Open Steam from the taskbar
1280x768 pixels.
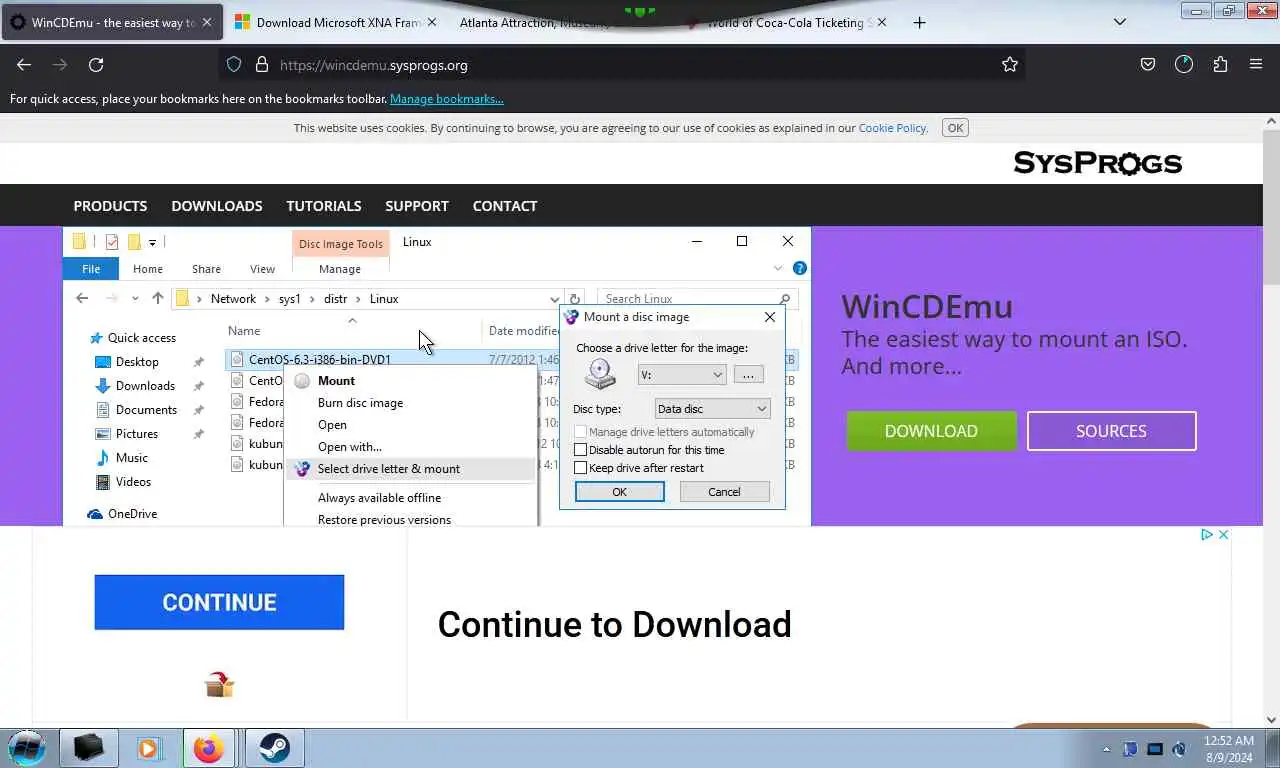pyautogui.click(x=274, y=748)
